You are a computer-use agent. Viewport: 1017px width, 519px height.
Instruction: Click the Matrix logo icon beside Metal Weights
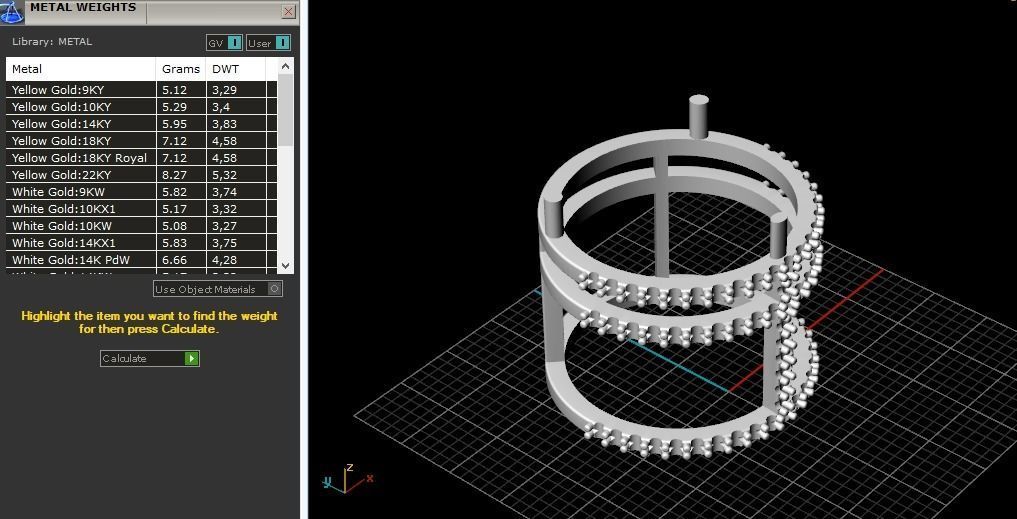(12, 11)
